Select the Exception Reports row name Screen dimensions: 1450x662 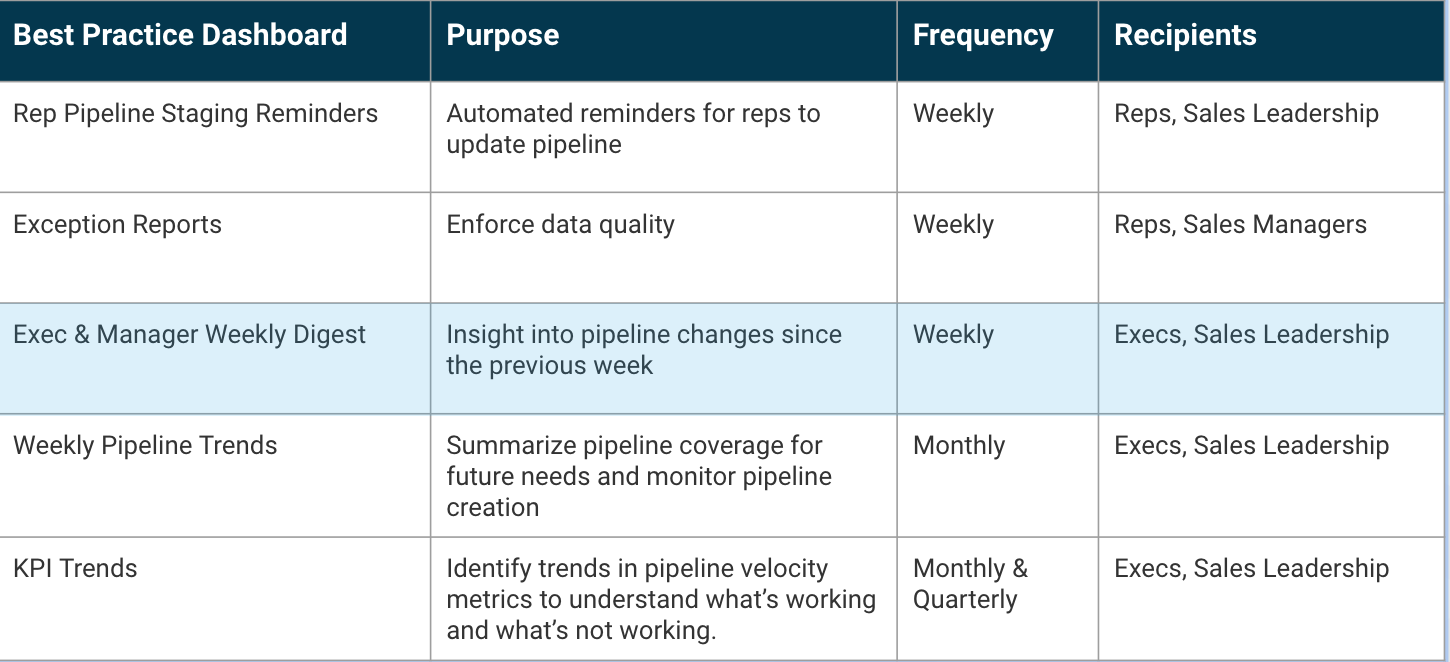(x=117, y=225)
